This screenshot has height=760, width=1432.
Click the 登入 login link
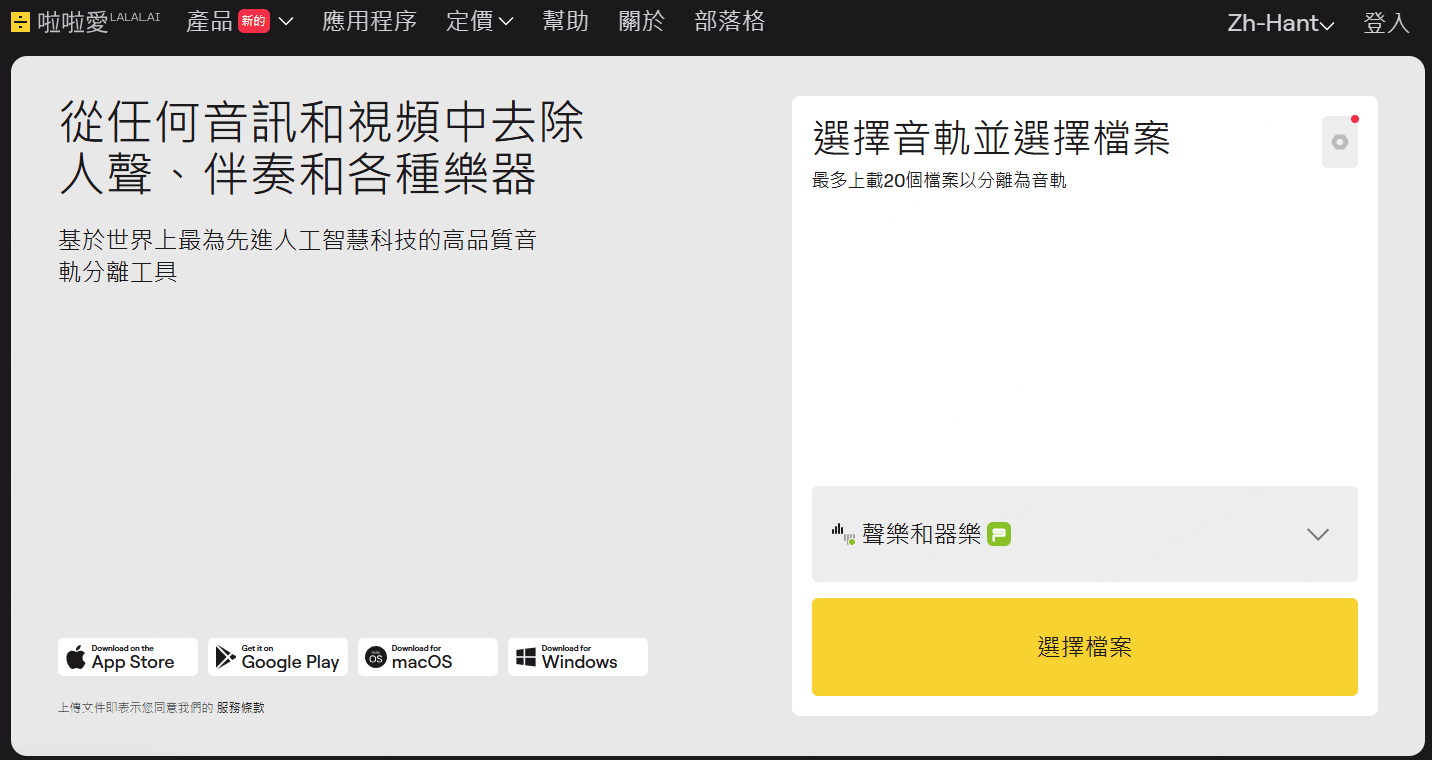click(1386, 24)
